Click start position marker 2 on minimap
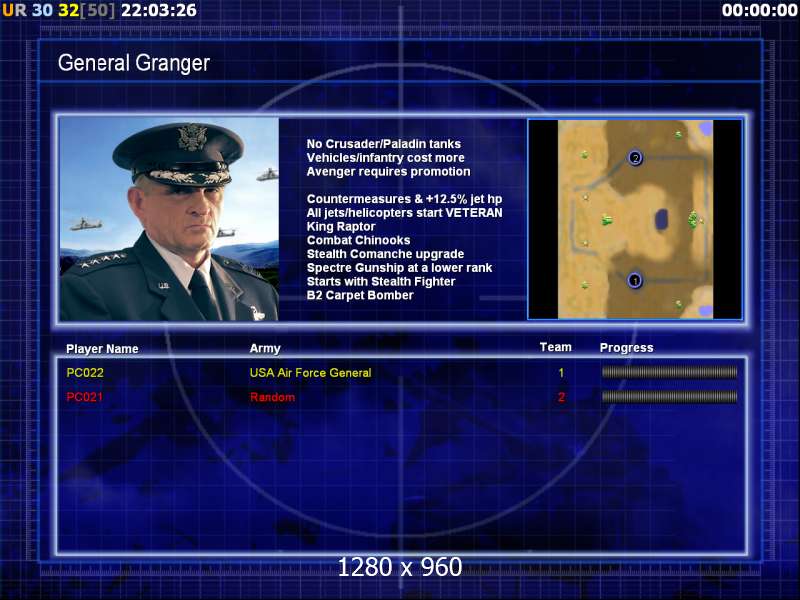Screen dimensions: 800x600 click(x=635, y=158)
